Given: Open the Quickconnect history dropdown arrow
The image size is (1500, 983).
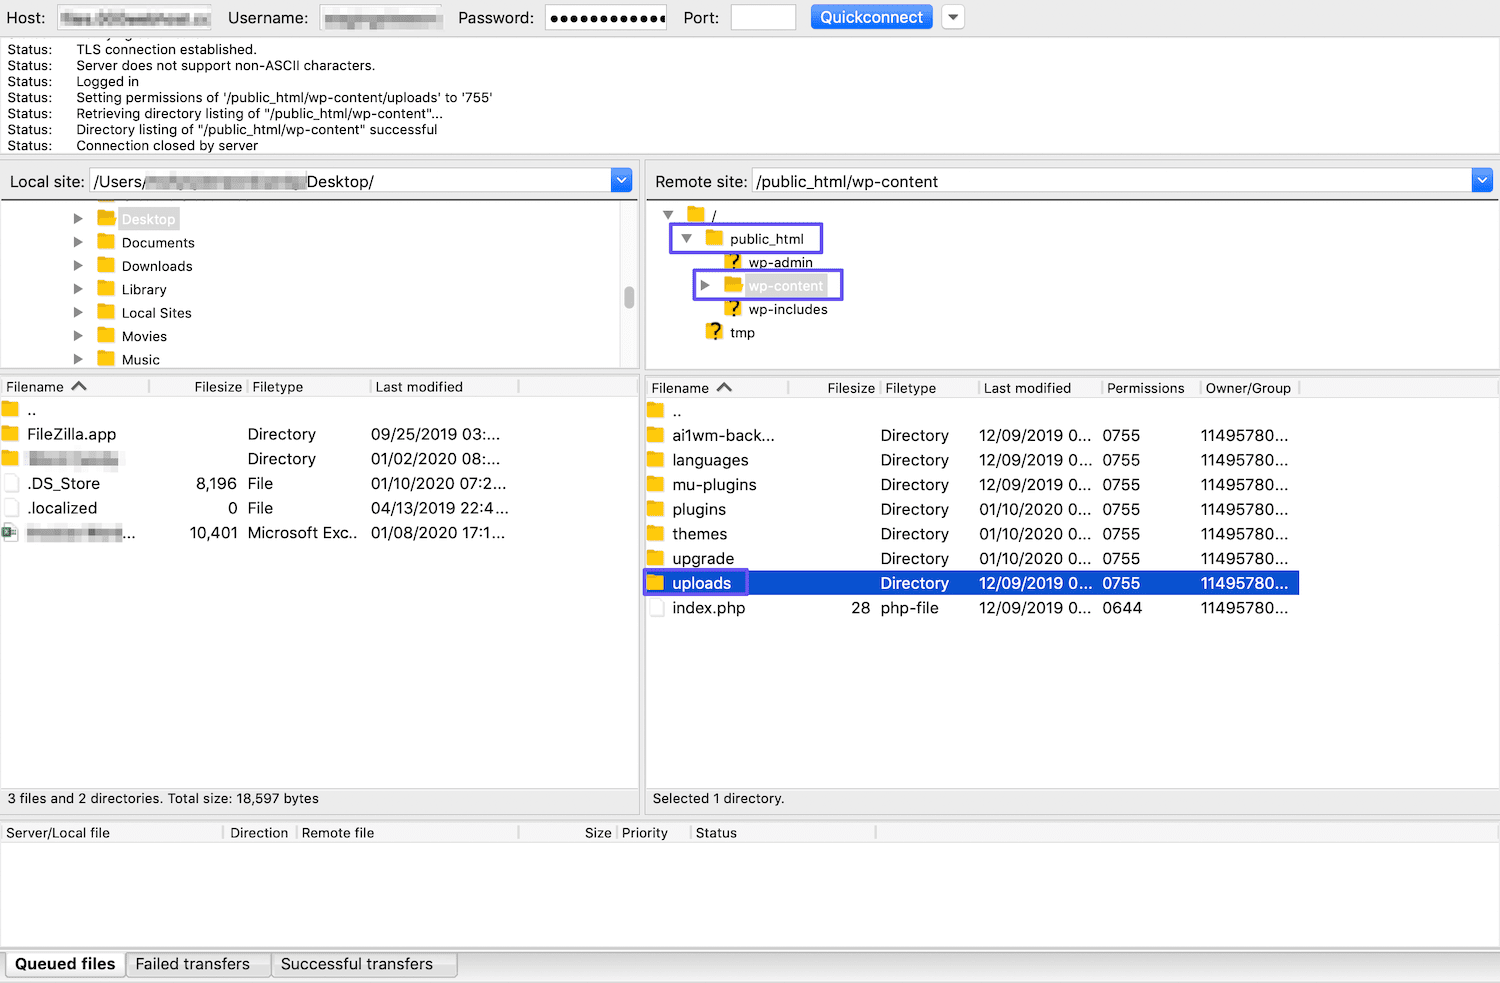Looking at the screenshot, I should point(952,16).
